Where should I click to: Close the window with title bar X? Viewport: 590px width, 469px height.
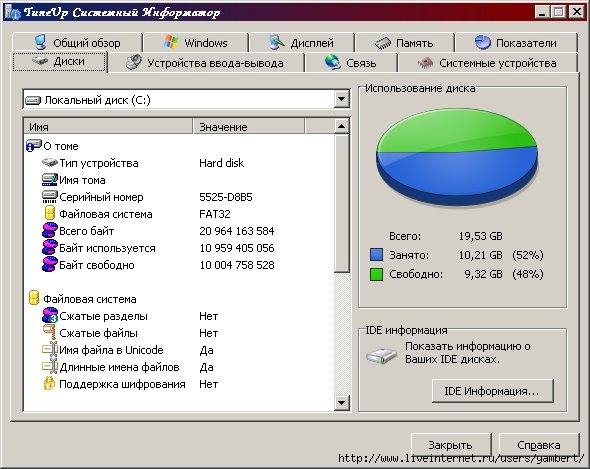pyautogui.click(x=576, y=12)
